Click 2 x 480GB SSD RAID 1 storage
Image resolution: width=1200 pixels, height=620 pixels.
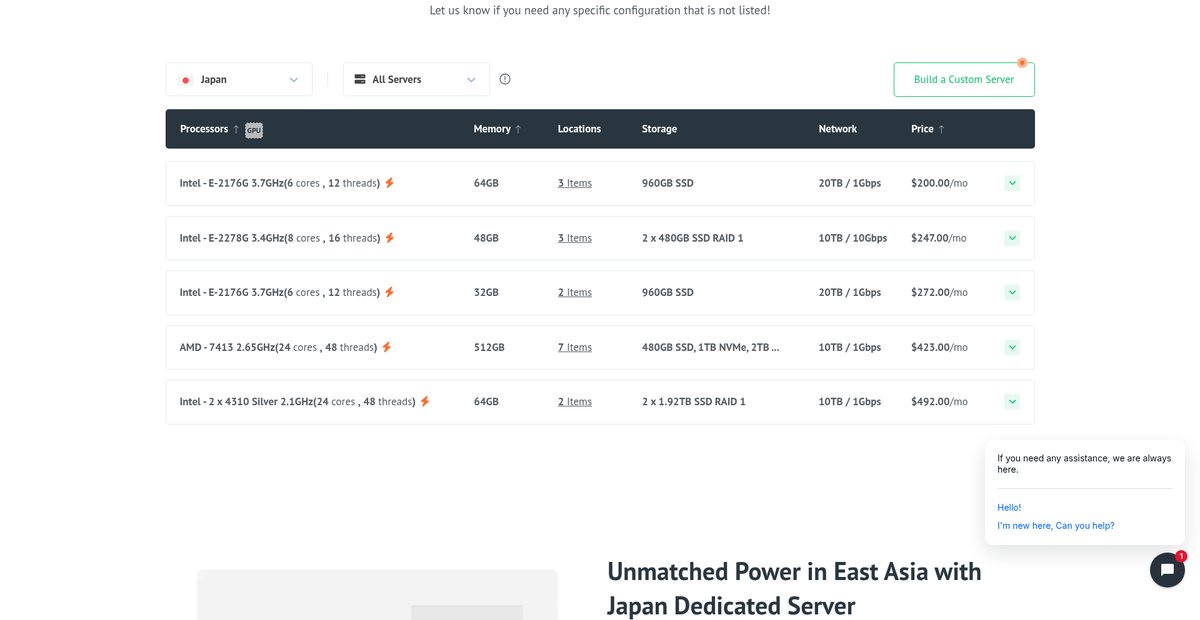[692, 238]
